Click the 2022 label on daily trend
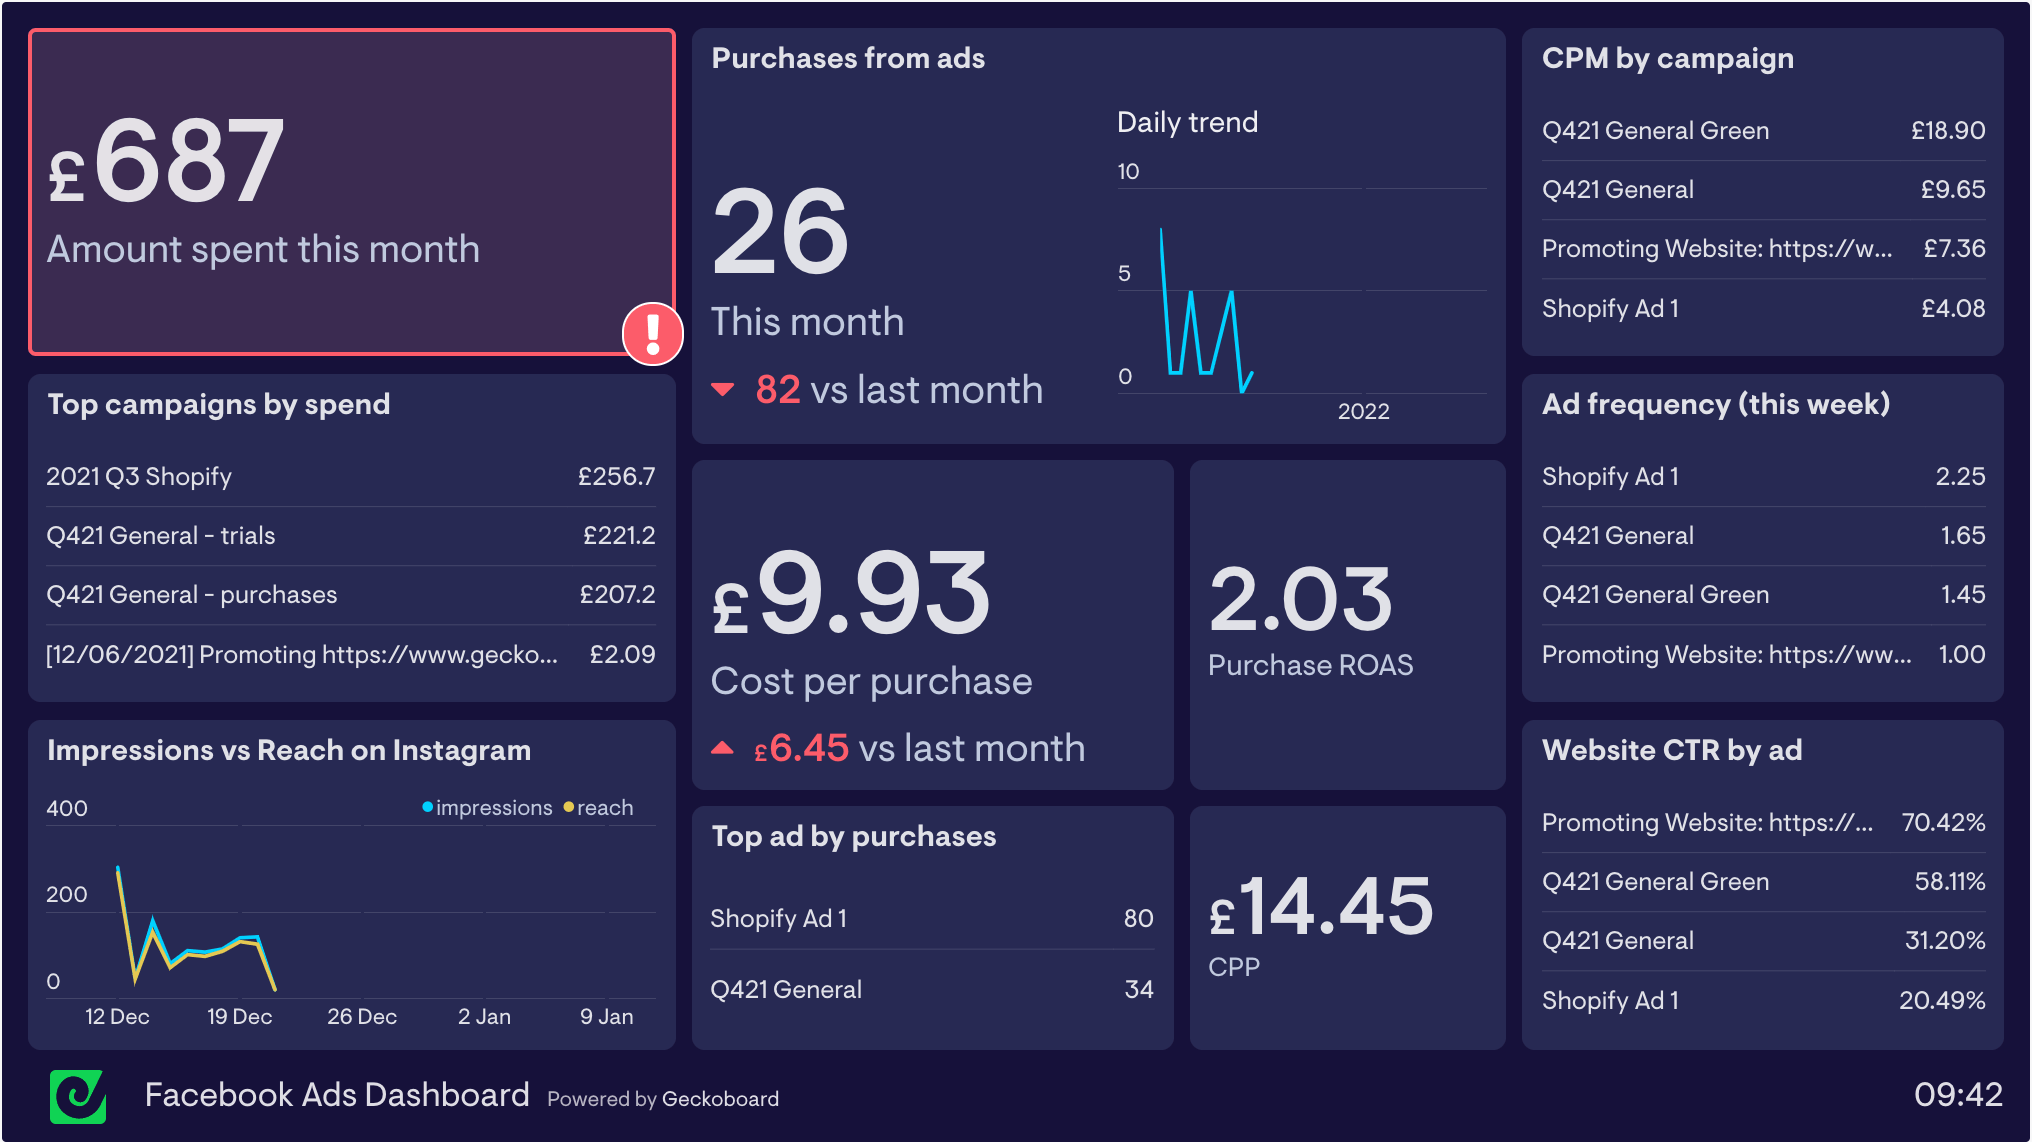2032x1142 pixels. [x=1364, y=412]
